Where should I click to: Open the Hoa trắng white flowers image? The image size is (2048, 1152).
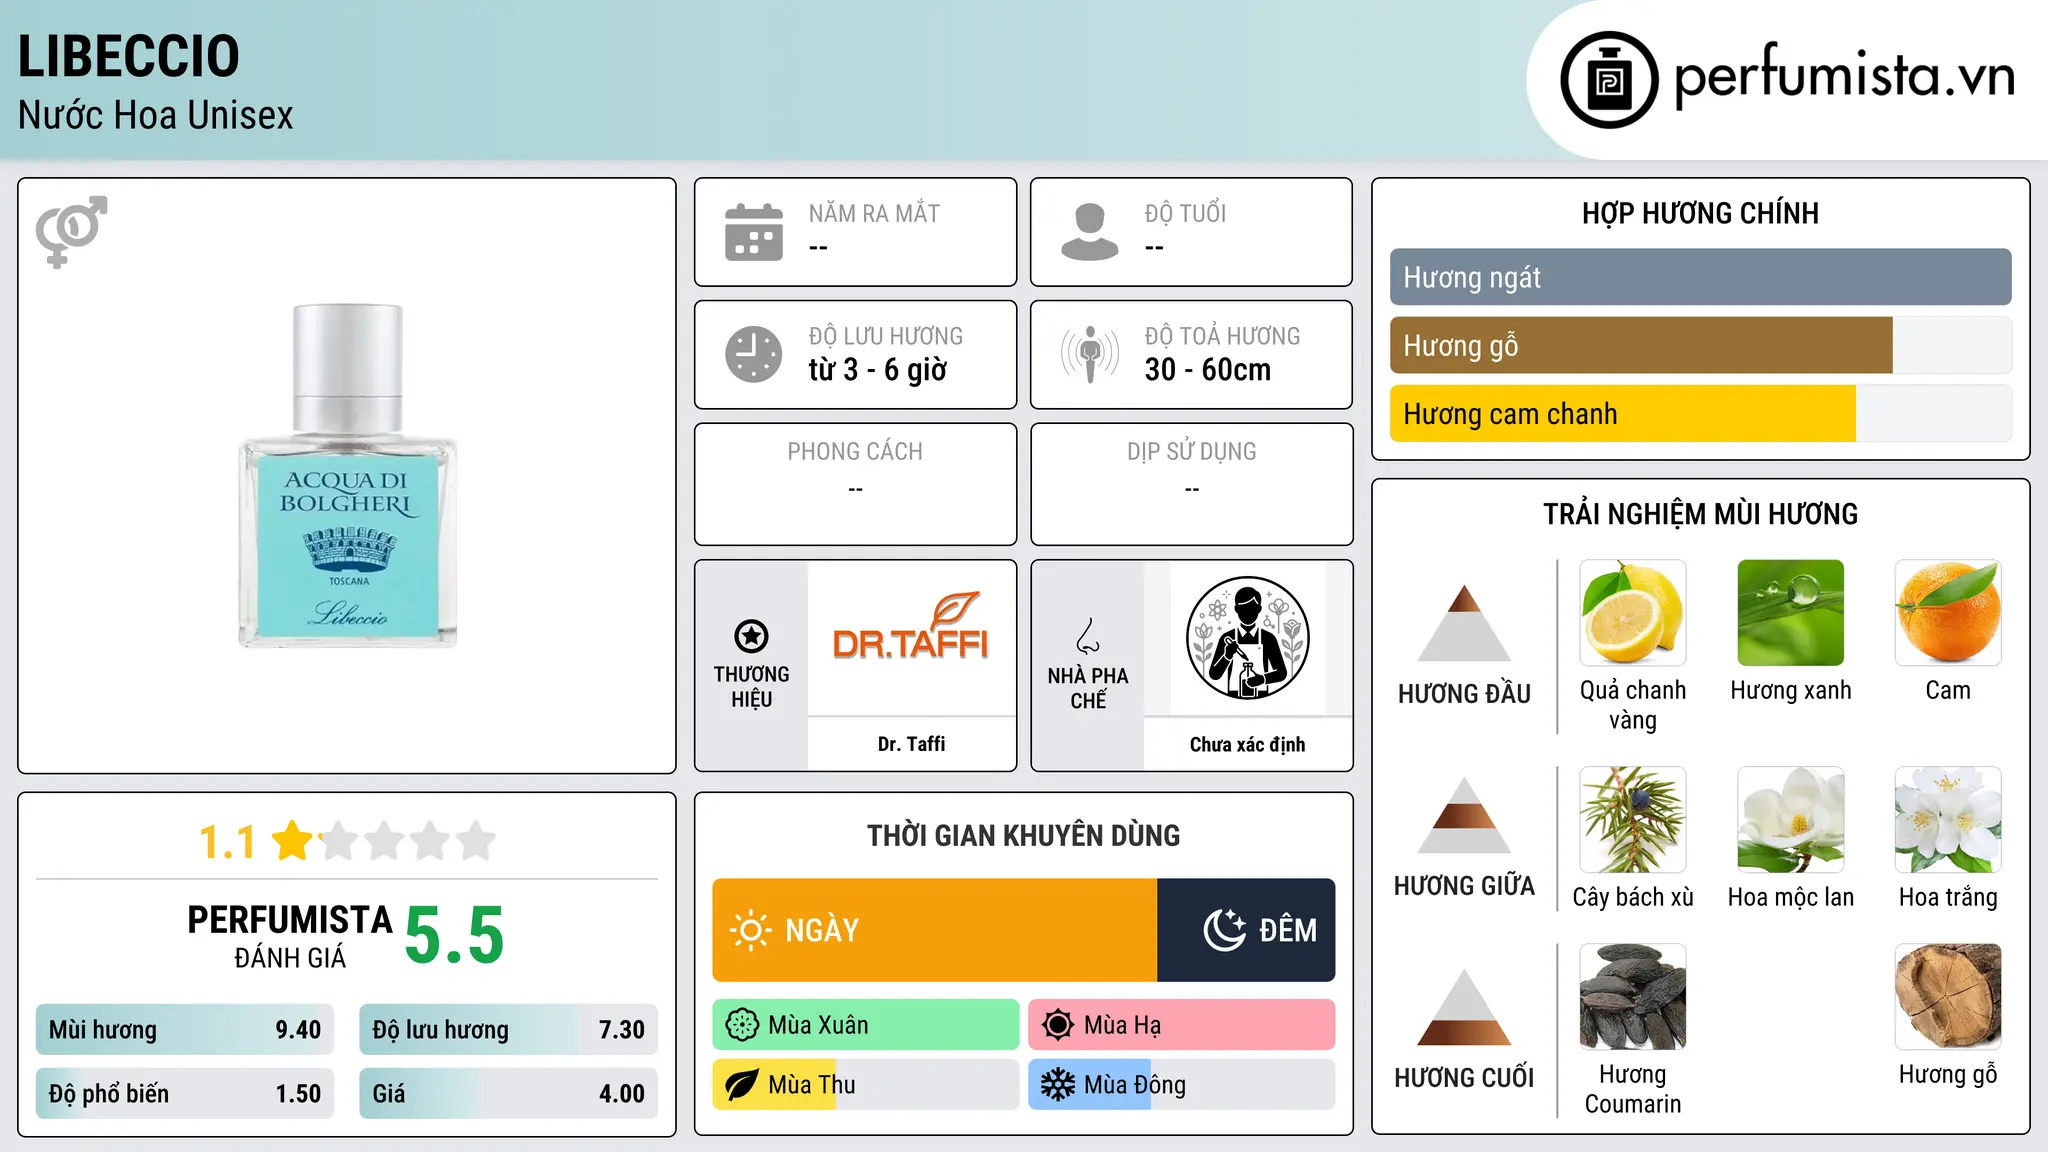pos(1948,820)
